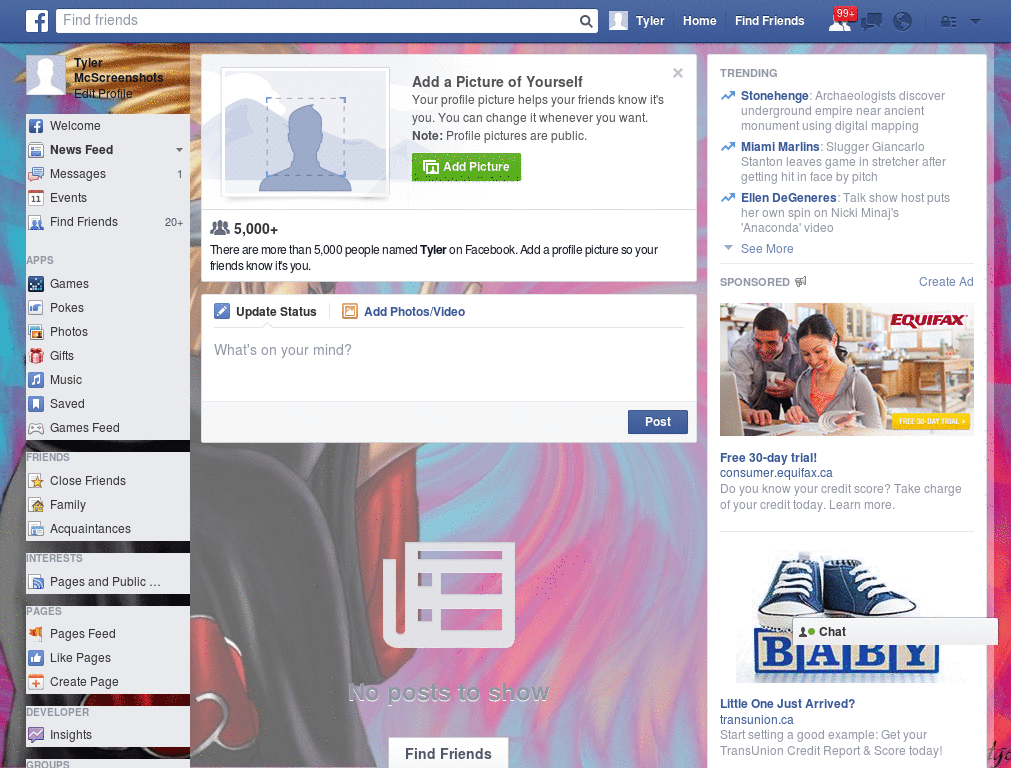Image resolution: width=1024 pixels, height=768 pixels.
Task: Open the Ellen DeGeneres trending topic
Action: pyautogui.click(x=788, y=198)
